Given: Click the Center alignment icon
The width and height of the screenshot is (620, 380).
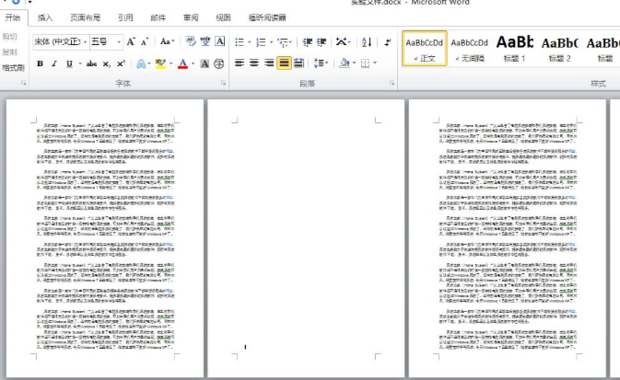Looking at the screenshot, I should pyautogui.click(x=254, y=63).
